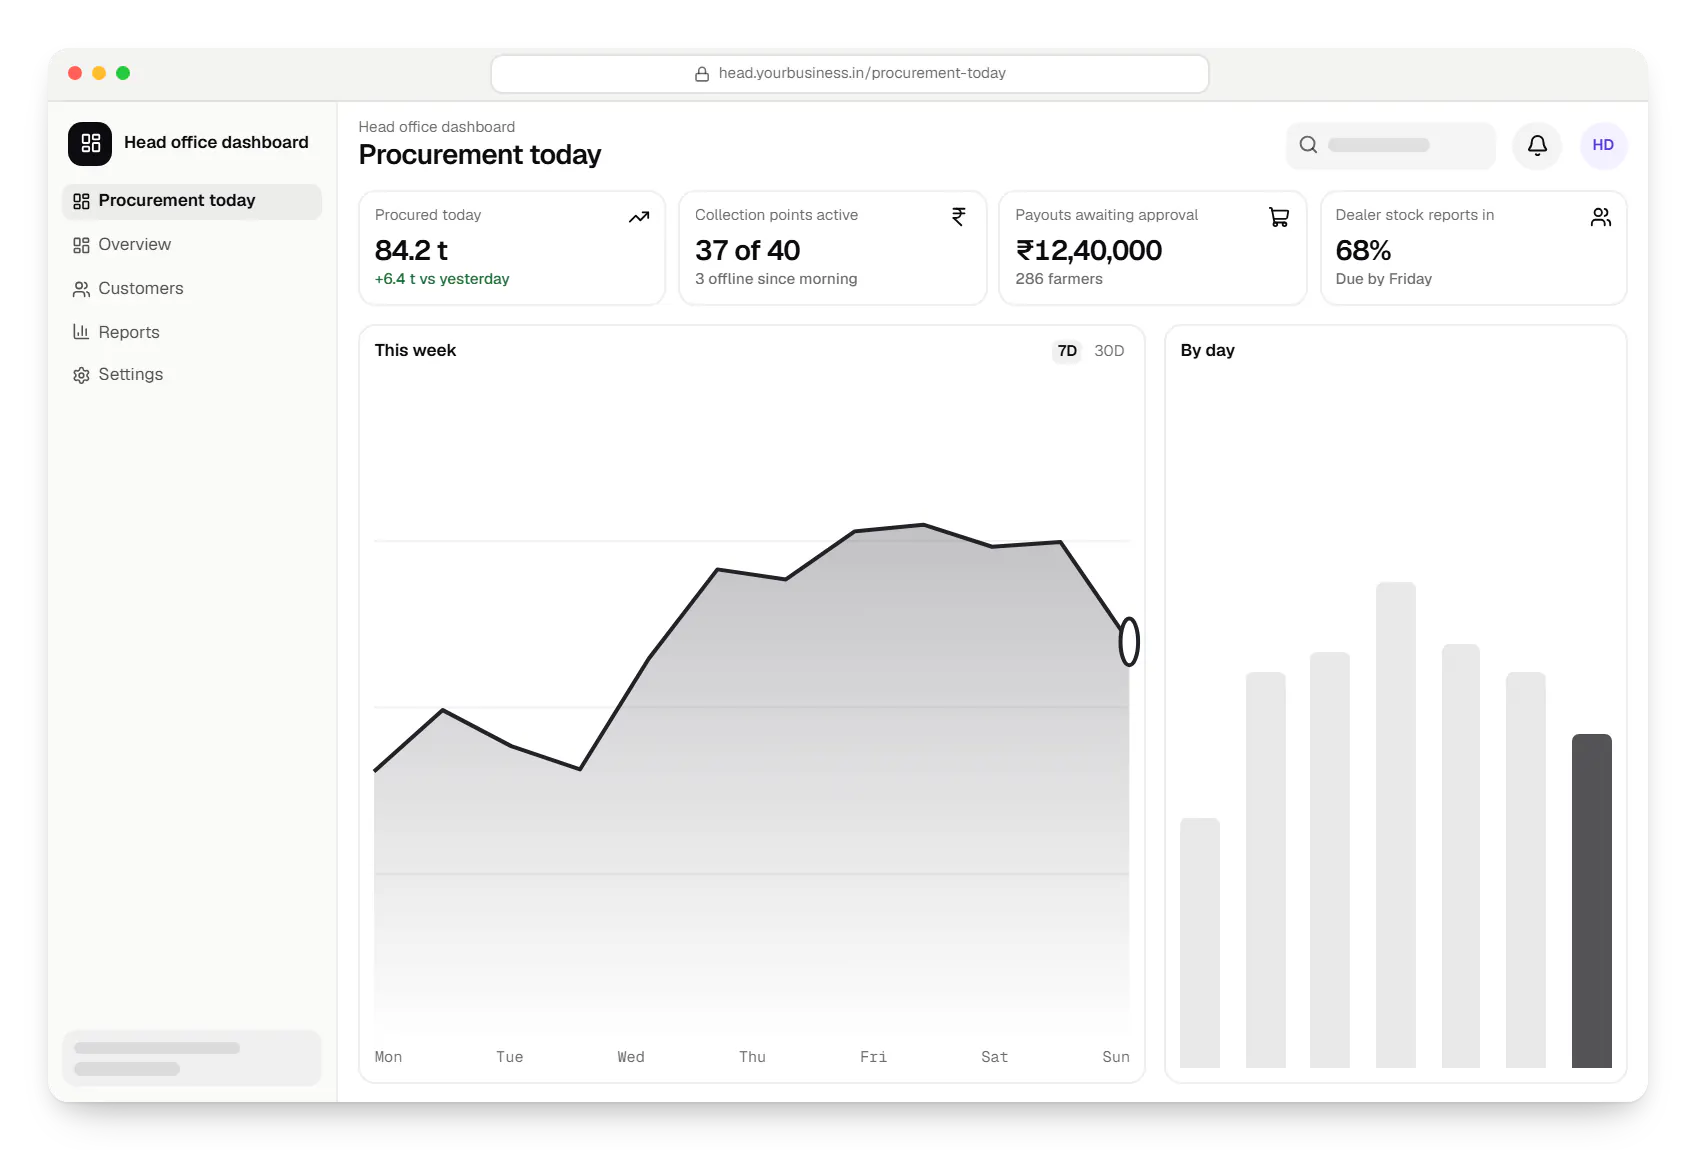This screenshot has width=1696, height=1150.
Task: Click the people icon beside Customers
Action: click(x=82, y=289)
